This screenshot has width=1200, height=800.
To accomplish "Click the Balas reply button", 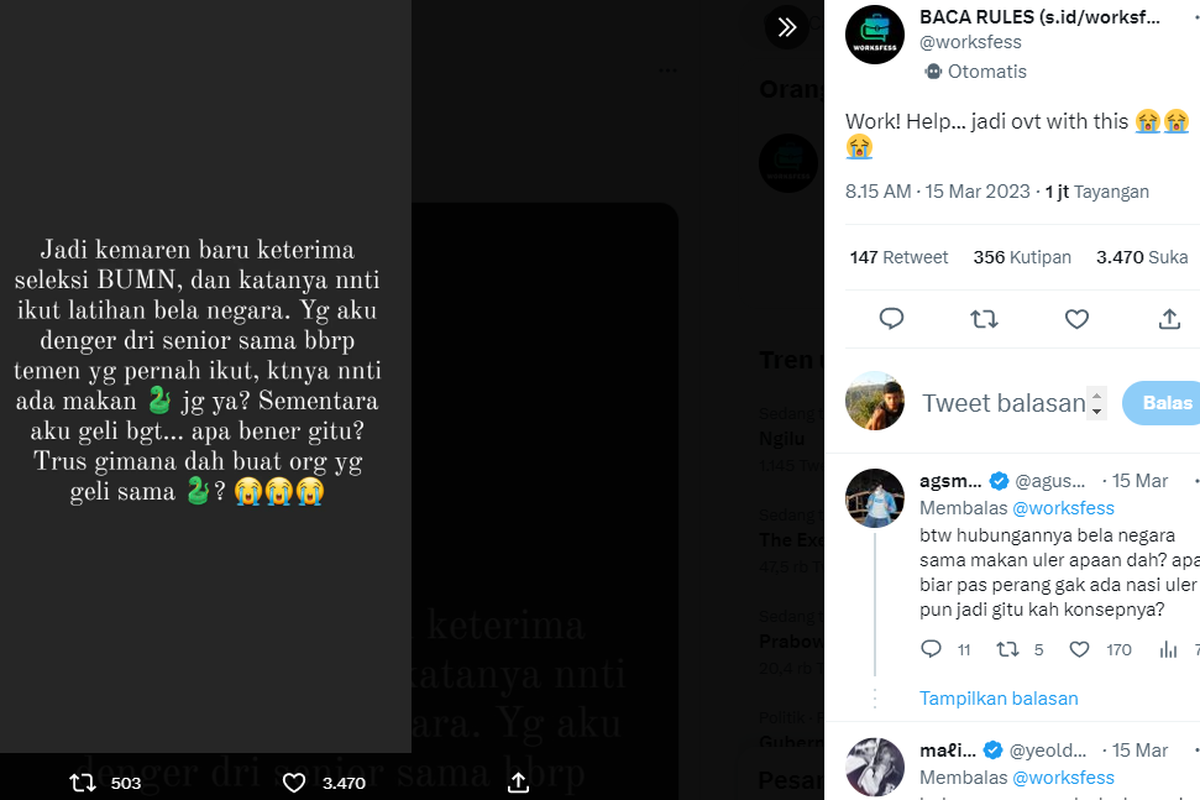I will [x=1167, y=403].
